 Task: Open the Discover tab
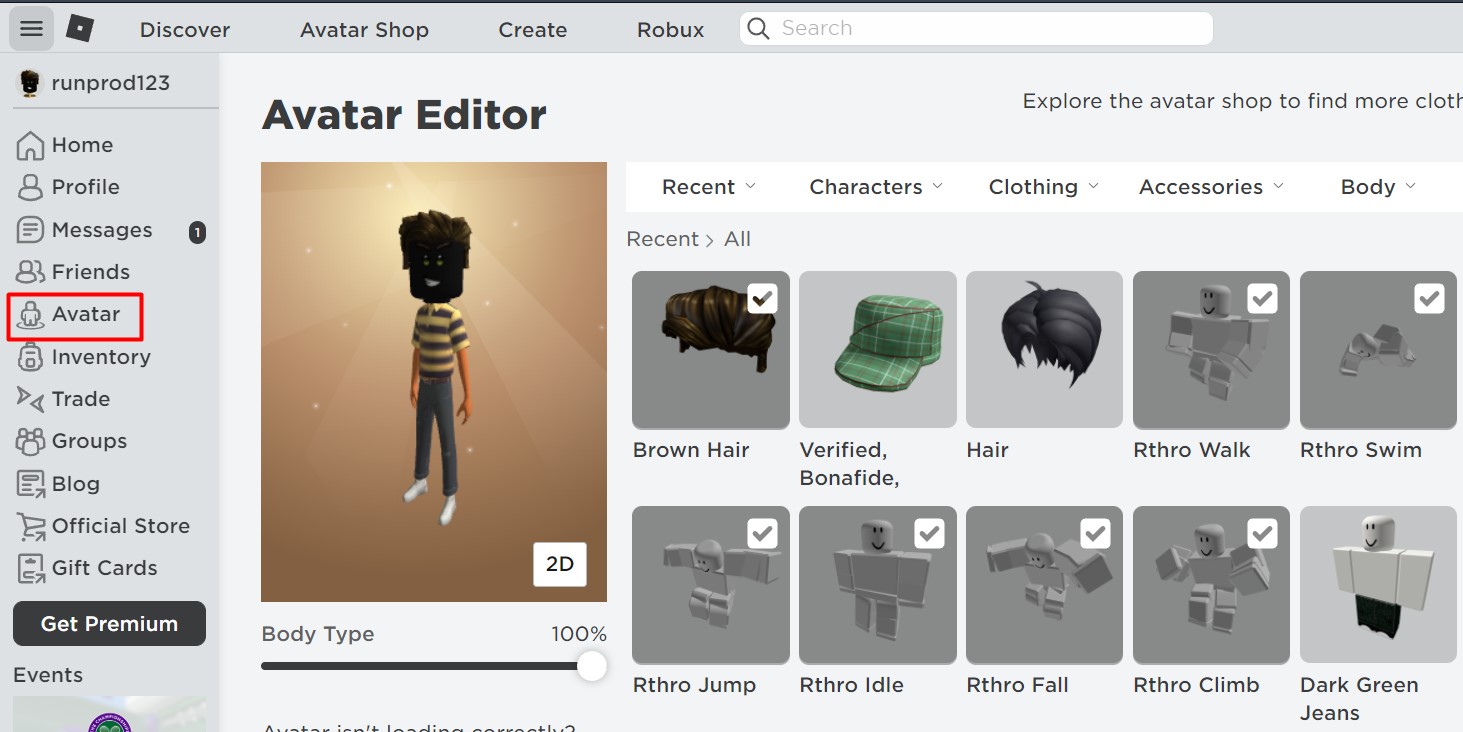pyautogui.click(x=185, y=30)
